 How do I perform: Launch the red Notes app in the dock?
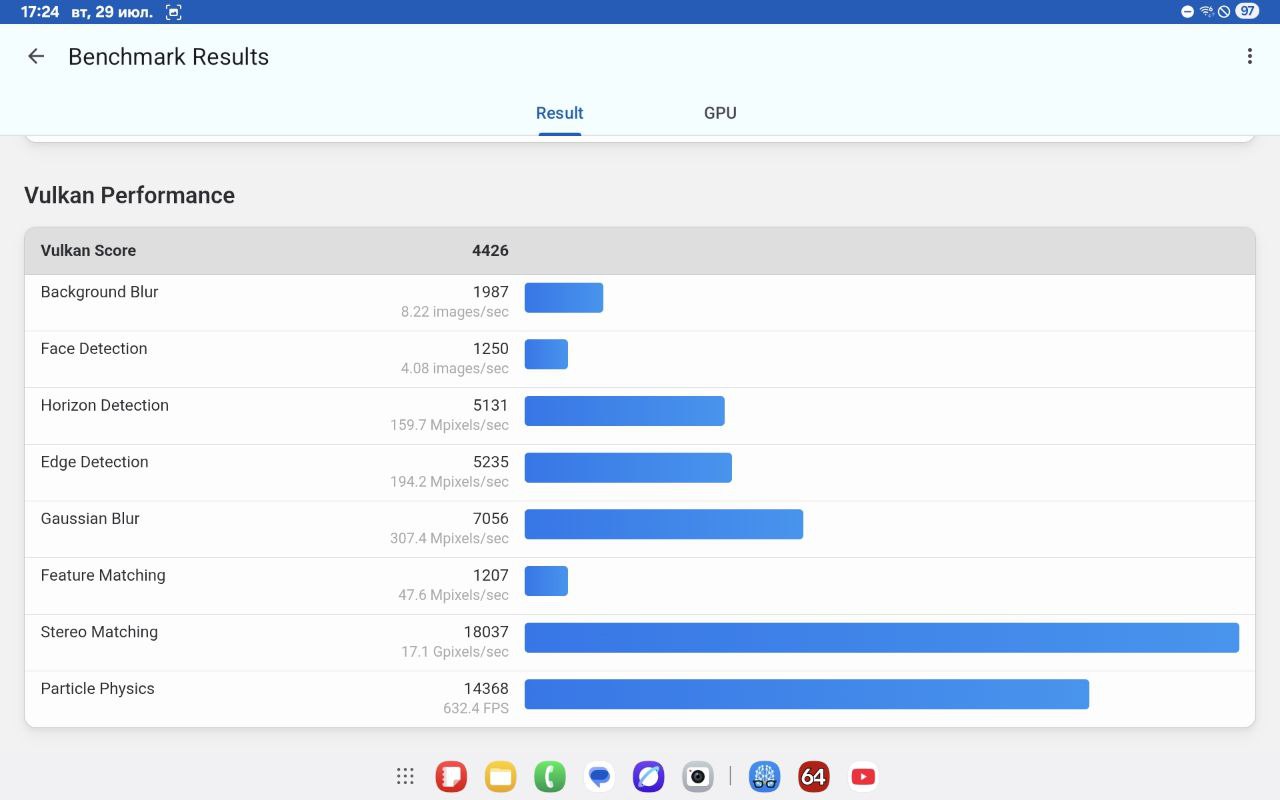click(x=451, y=776)
